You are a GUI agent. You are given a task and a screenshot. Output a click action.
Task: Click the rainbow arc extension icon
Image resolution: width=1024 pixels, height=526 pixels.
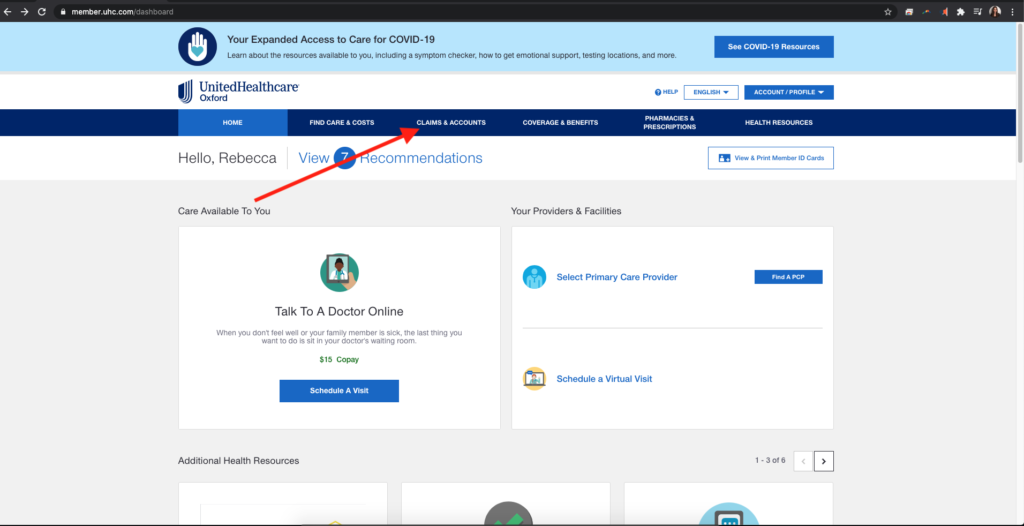[x=926, y=12]
